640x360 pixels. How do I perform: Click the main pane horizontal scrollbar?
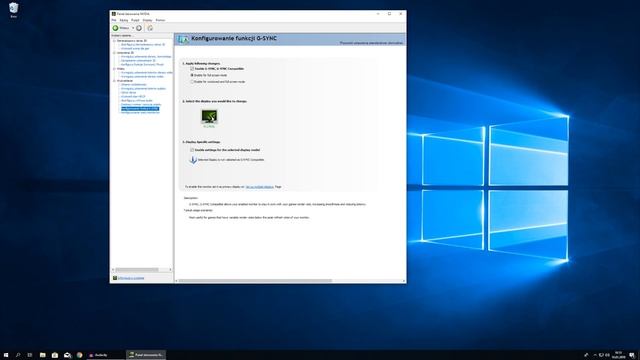[x=255, y=281]
